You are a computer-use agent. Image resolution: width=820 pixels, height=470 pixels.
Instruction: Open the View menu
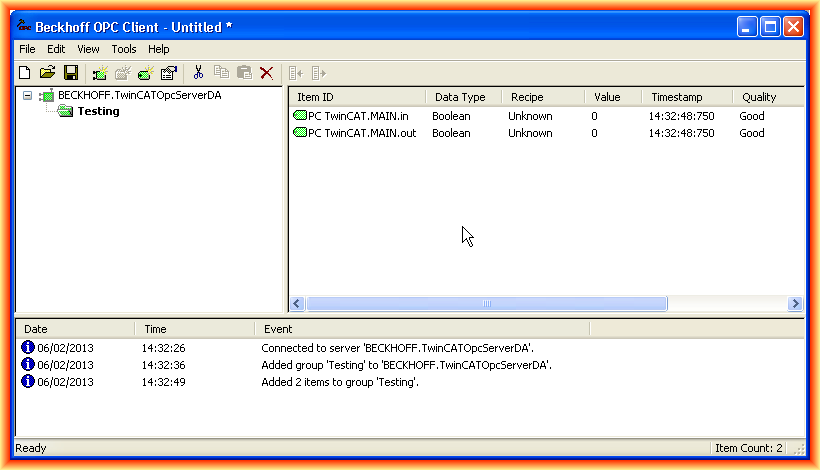click(x=88, y=49)
